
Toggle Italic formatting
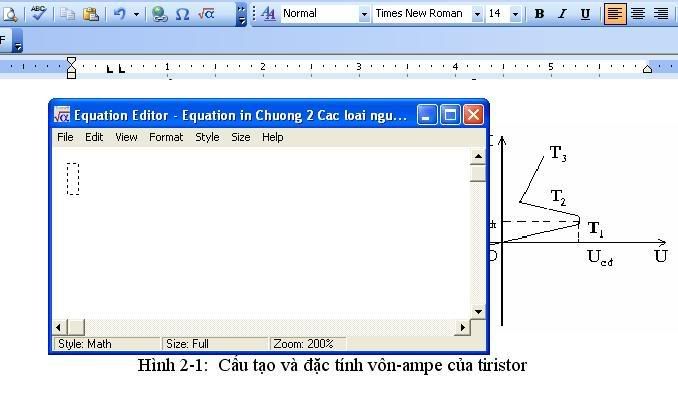(x=562, y=14)
